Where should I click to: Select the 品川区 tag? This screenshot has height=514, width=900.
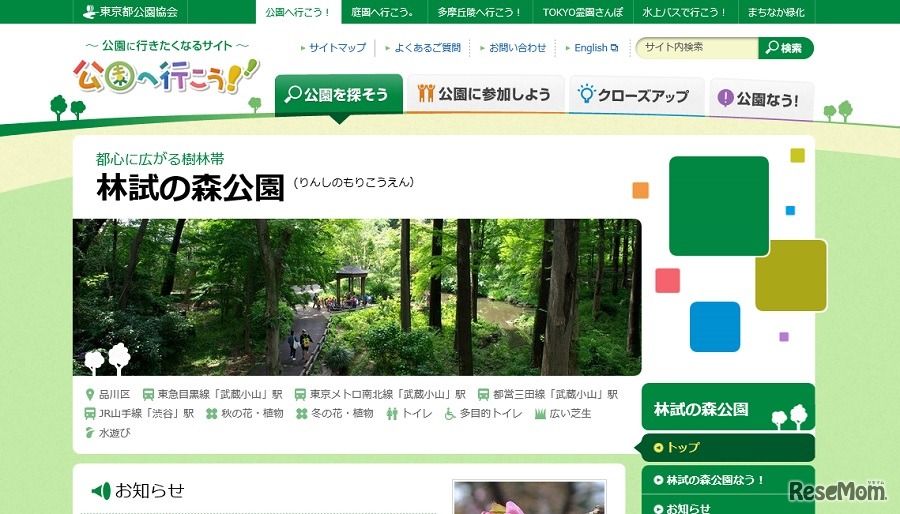114,395
